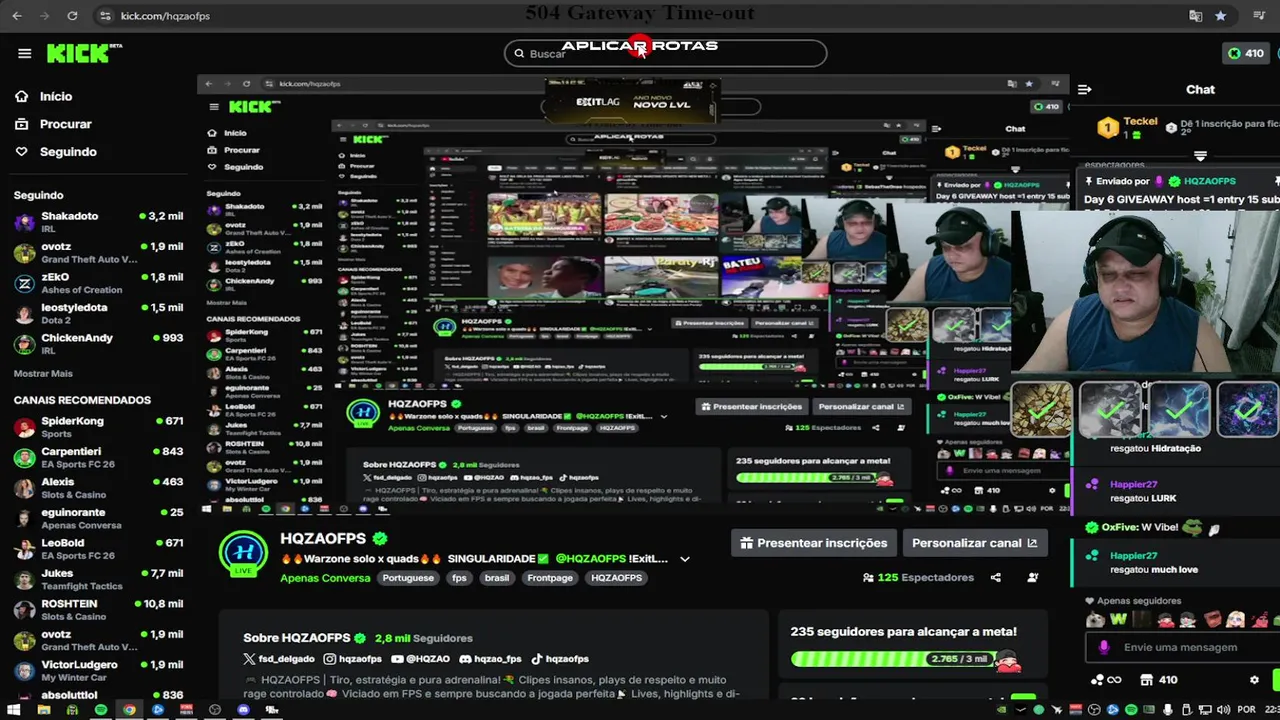1280x720 pixels.
Task: Collapse chat panel with arrow beside Chat title
Action: (x=1084, y=89)
